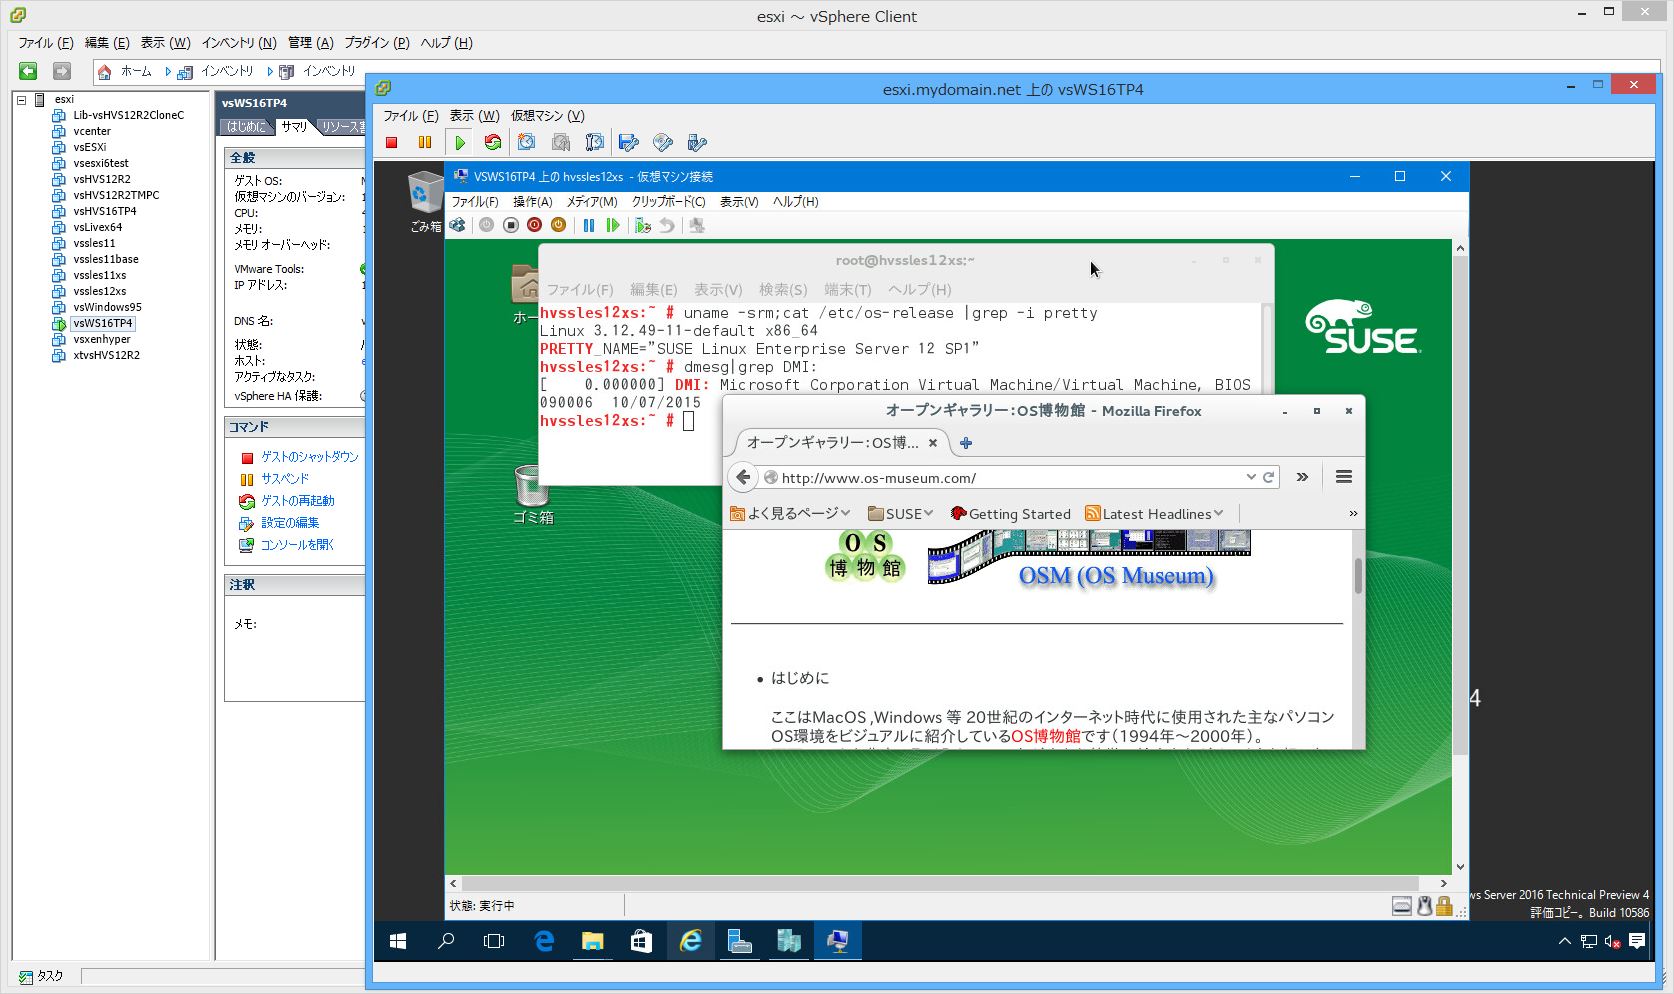Select vcenter VM in inventory tree
Screen dimensions: 1674x994
click(x=91, y=131)
